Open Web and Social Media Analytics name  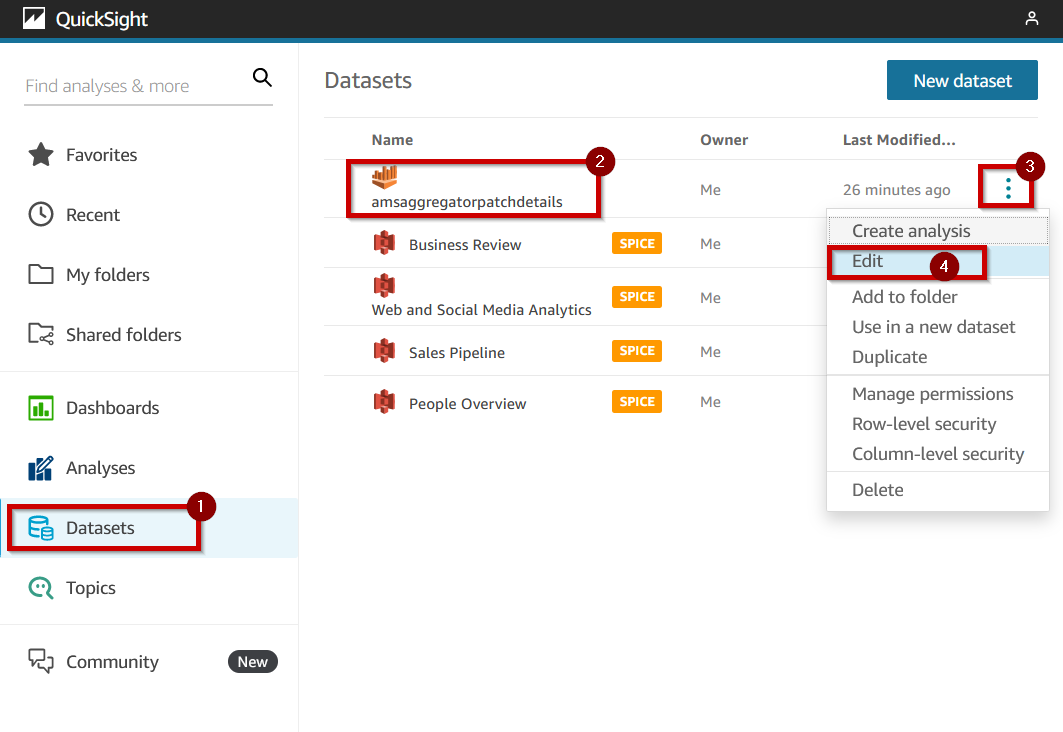tap(481, 310)
